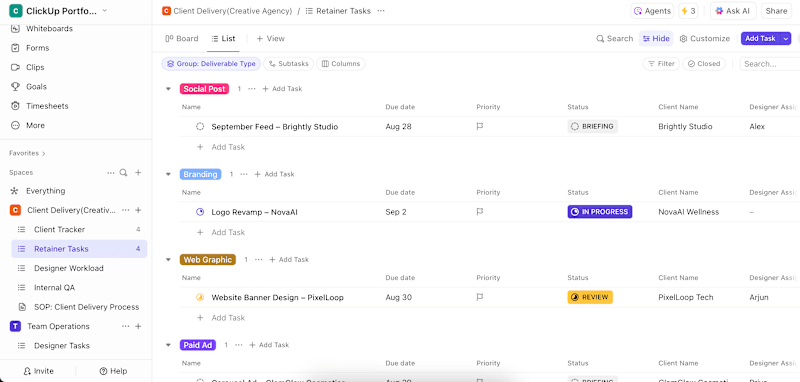This screenshot has height=382, width=800.
Task: Open the ClickUp workspace avatar icon
Action: 15,11
